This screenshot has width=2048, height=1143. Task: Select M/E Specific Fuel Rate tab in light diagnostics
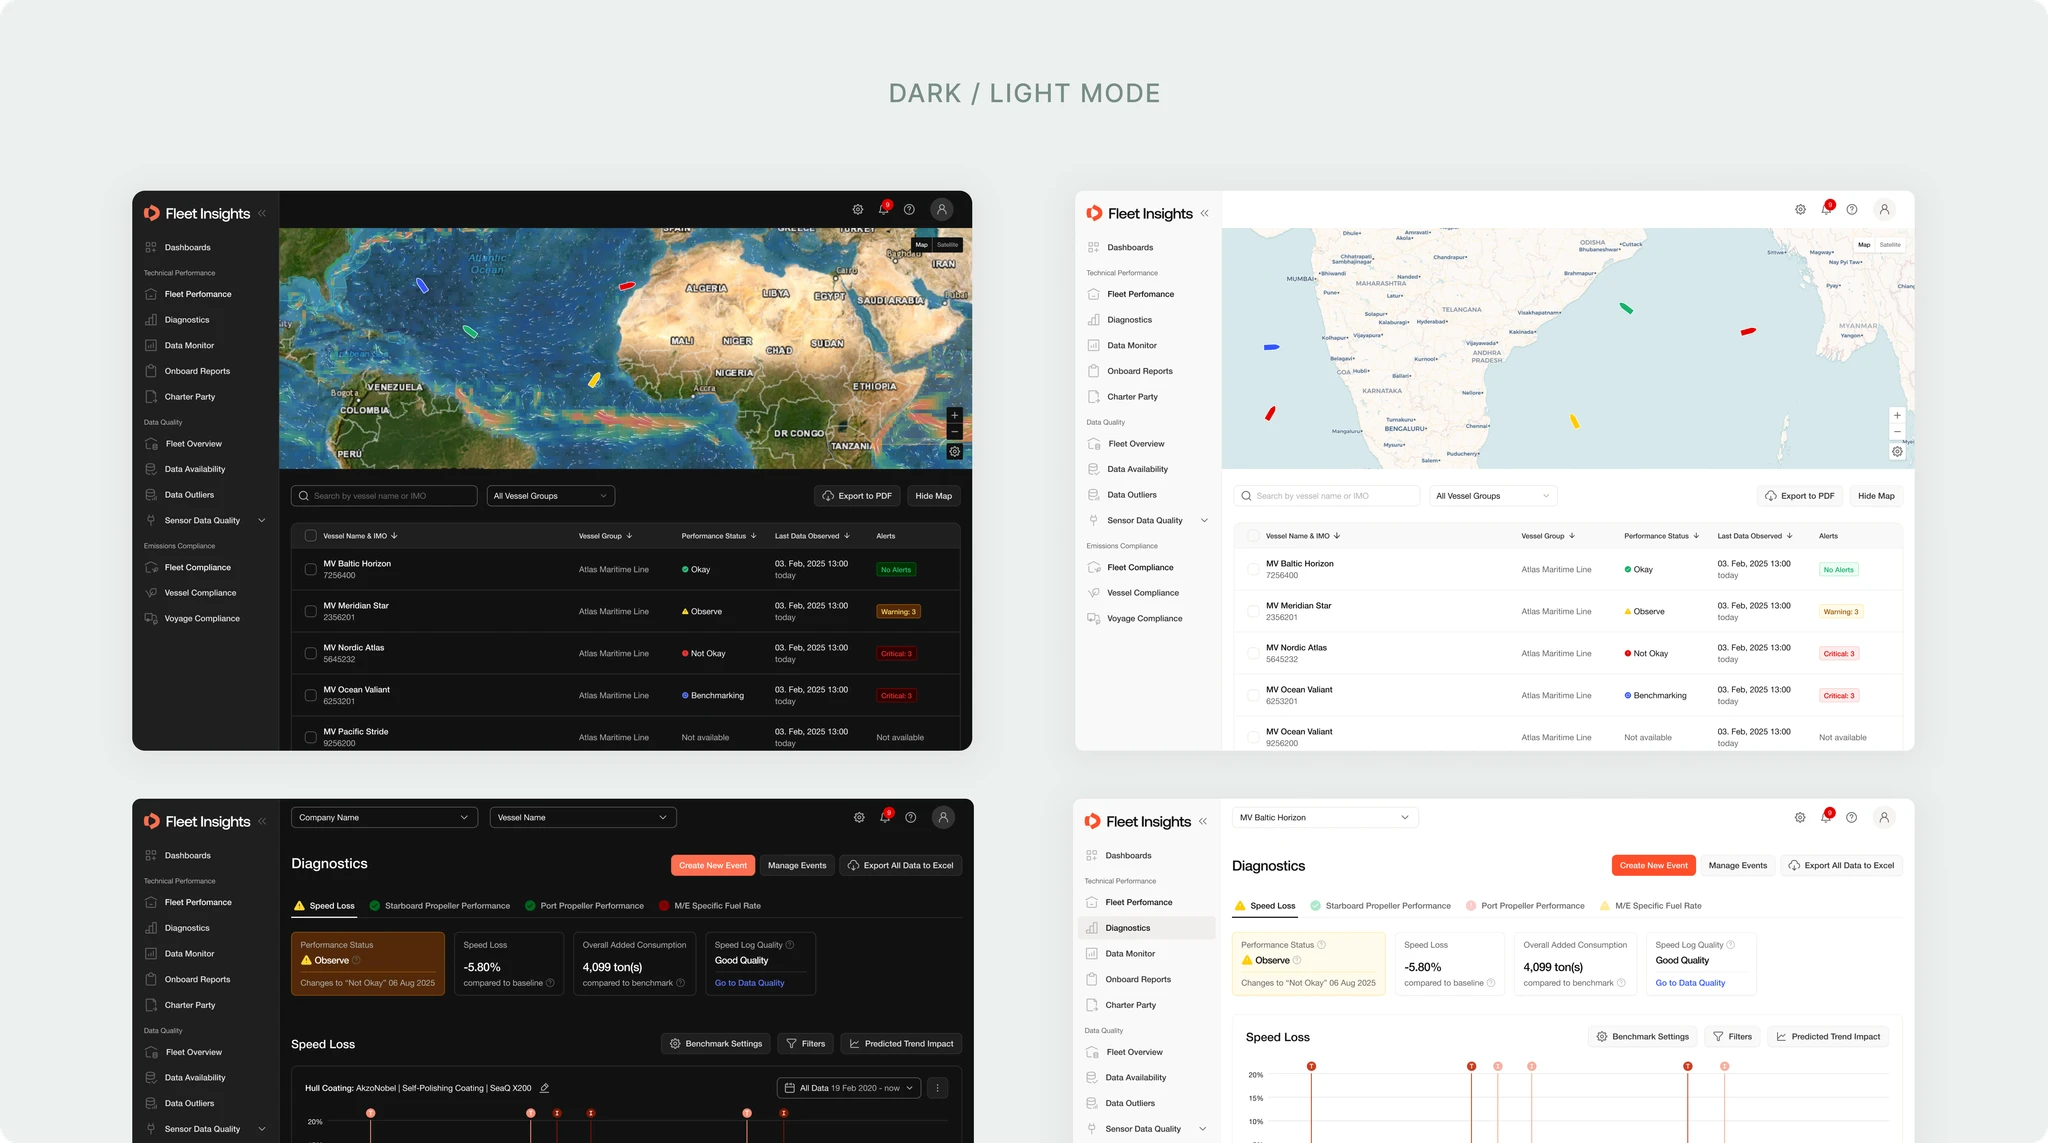[1651, 906]
